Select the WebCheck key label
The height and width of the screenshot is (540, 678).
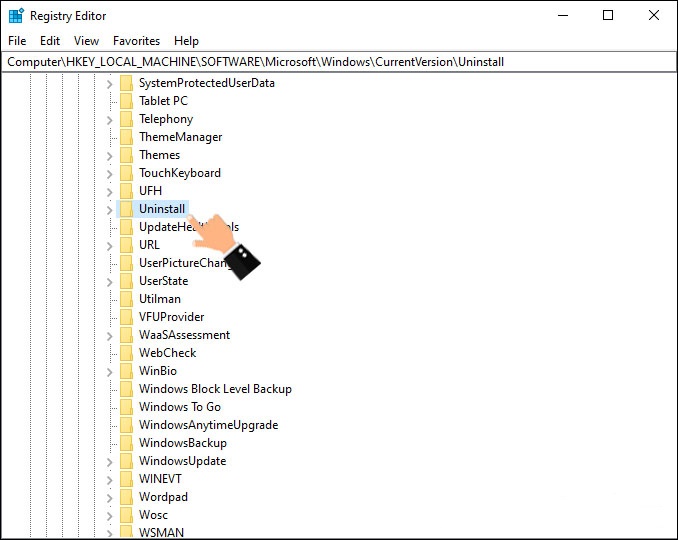(167, 353)
